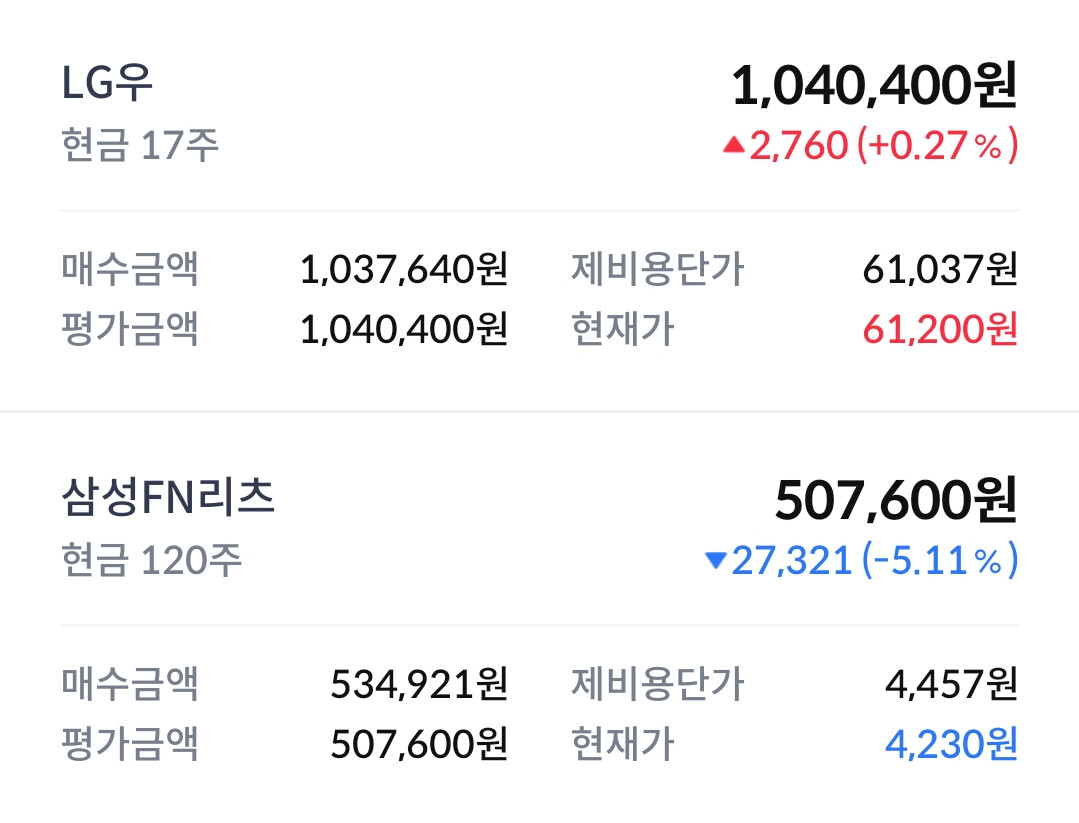Click the 61,037원 cost basis value
The image size is (1079, 823).
tap(940, 268)
